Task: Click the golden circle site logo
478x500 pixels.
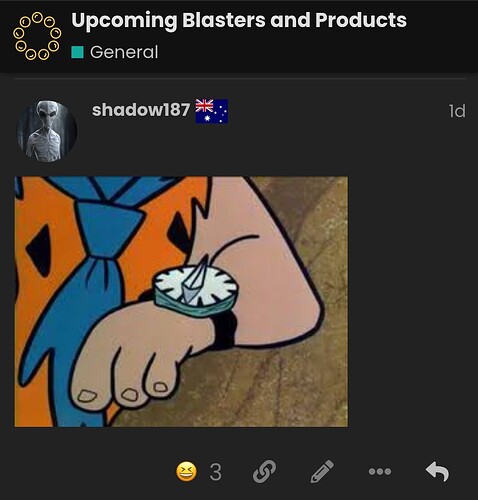Action: click(37, 36)
